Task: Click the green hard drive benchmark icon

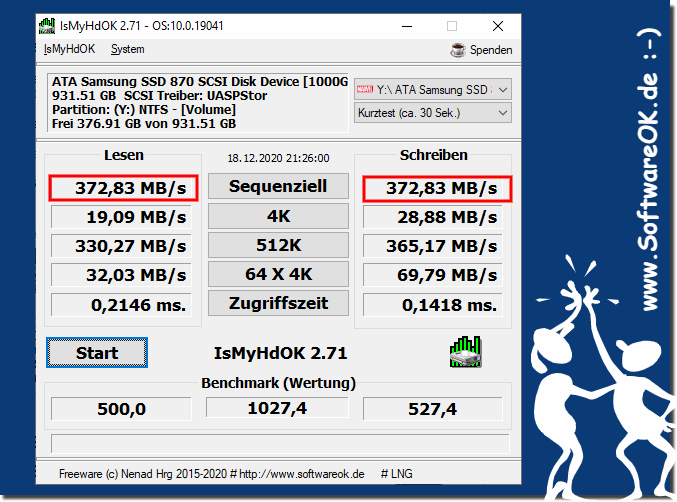Action: click(x=465, y=352)
